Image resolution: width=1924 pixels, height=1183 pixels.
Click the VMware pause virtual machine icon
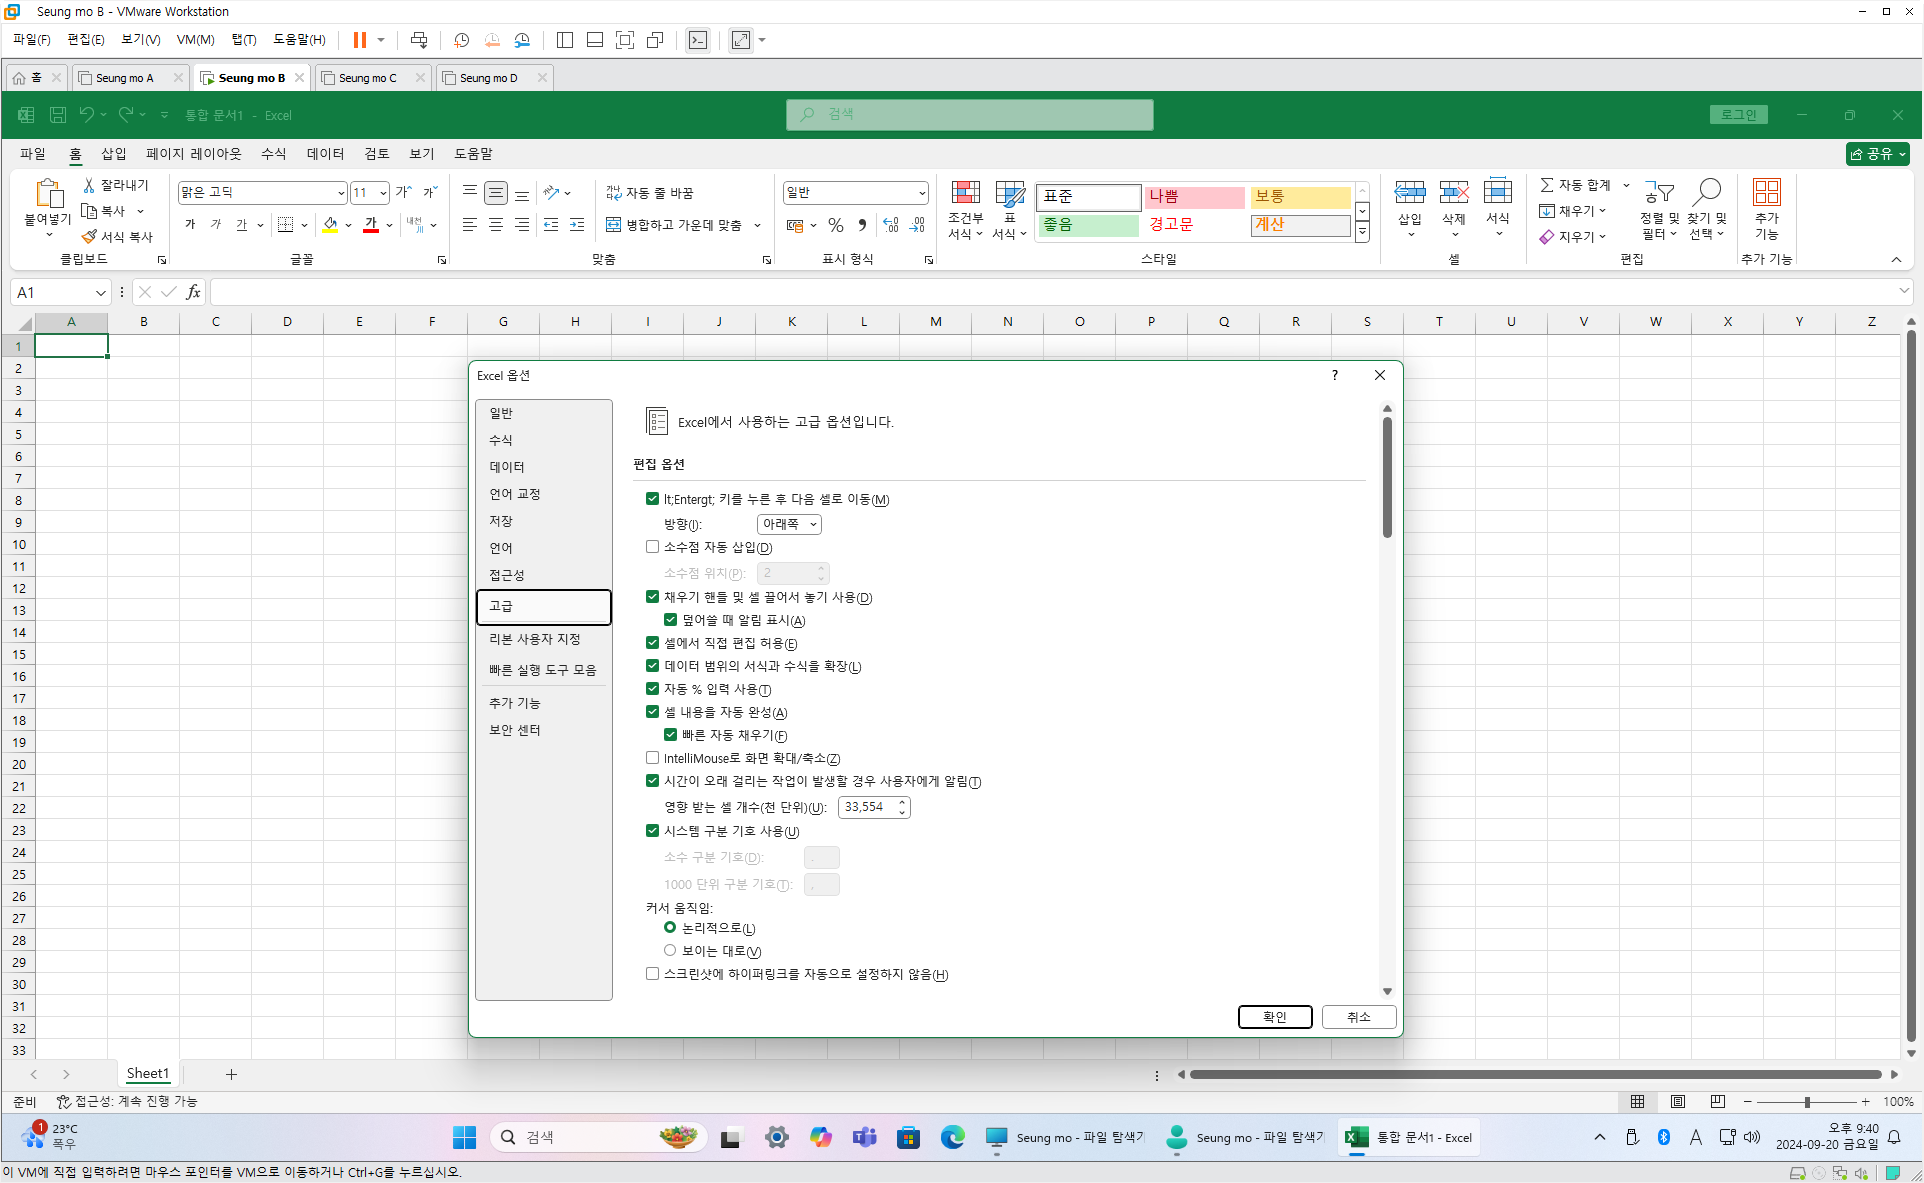[x=359, y=40]
